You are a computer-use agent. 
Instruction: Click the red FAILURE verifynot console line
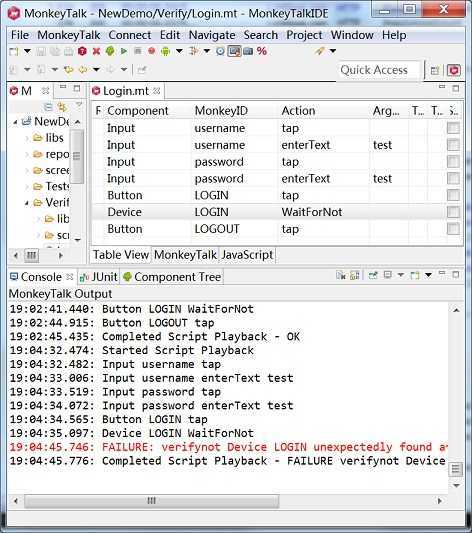click(x=228, y=447)
